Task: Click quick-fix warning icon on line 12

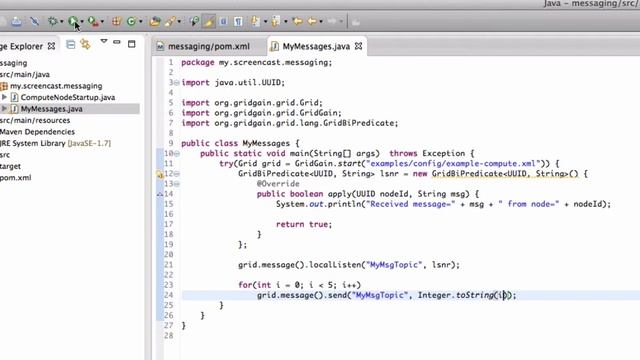Action: pyautogui.click(x=160, y=174)
